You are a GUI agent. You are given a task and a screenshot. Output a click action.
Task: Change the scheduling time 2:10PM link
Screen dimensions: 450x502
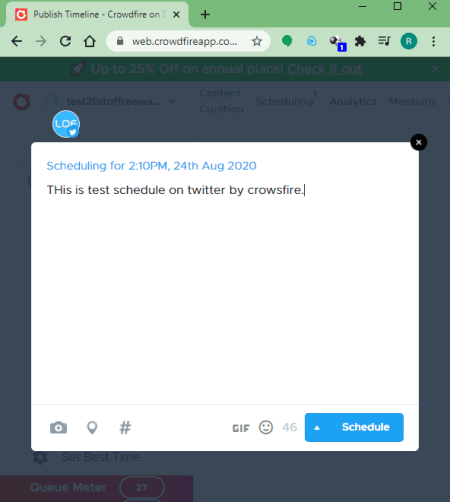tap(151, 166)
